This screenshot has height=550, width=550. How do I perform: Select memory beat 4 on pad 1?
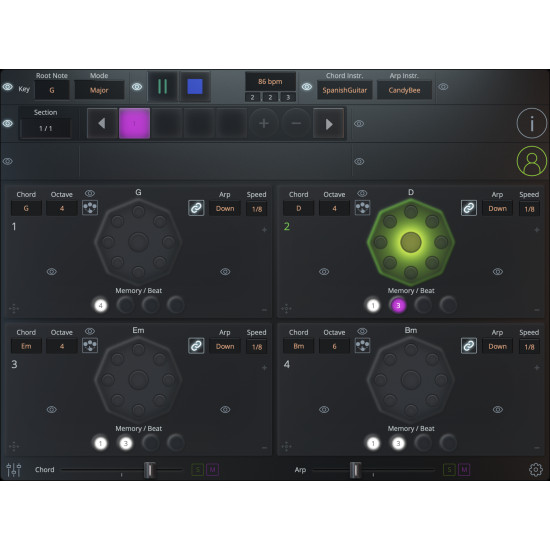point(101,305)
